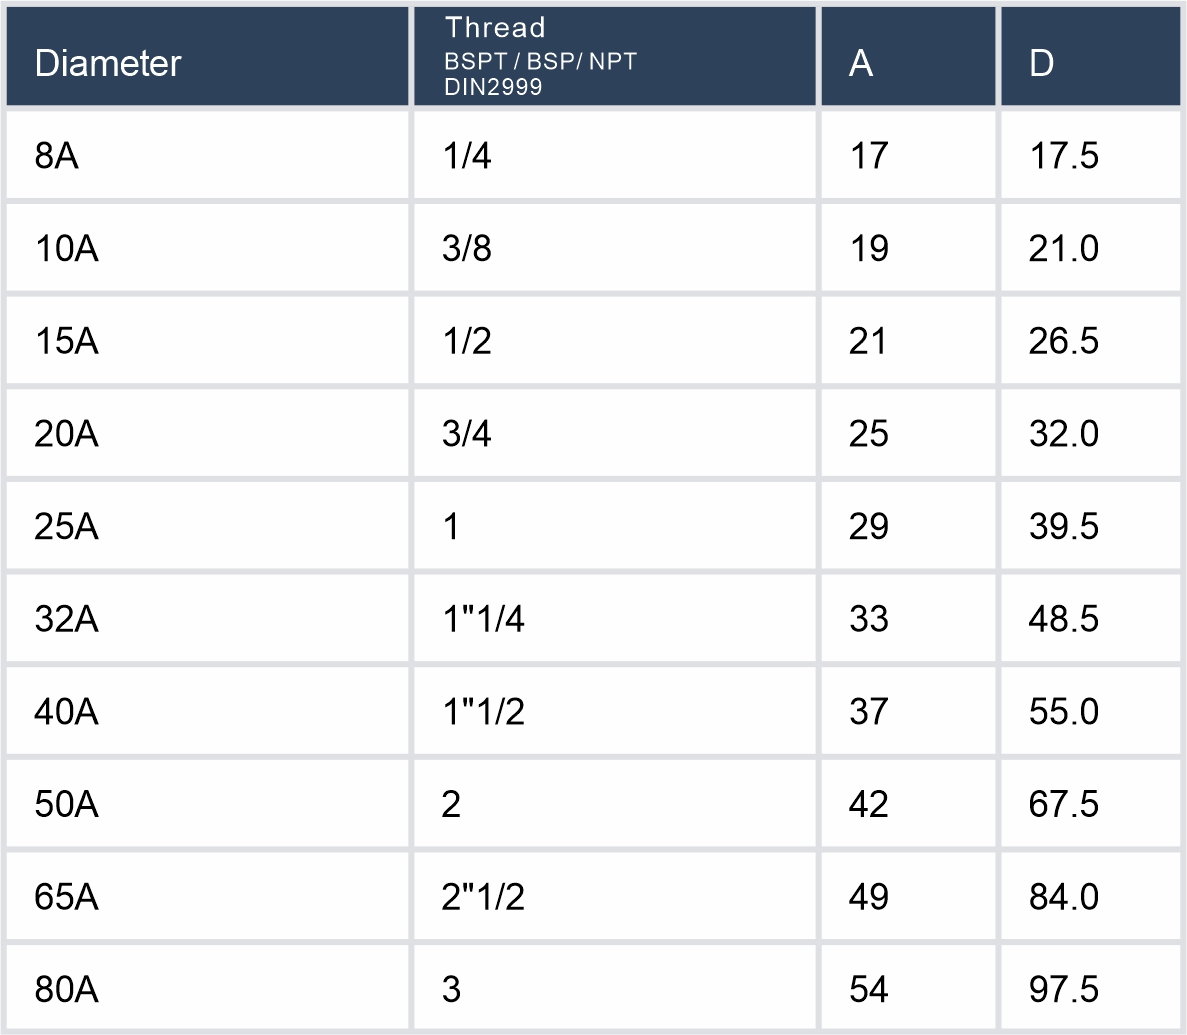Select the 17.5 D value cell
The width and height of the screenshot is (1187, 1035).
1064,156
